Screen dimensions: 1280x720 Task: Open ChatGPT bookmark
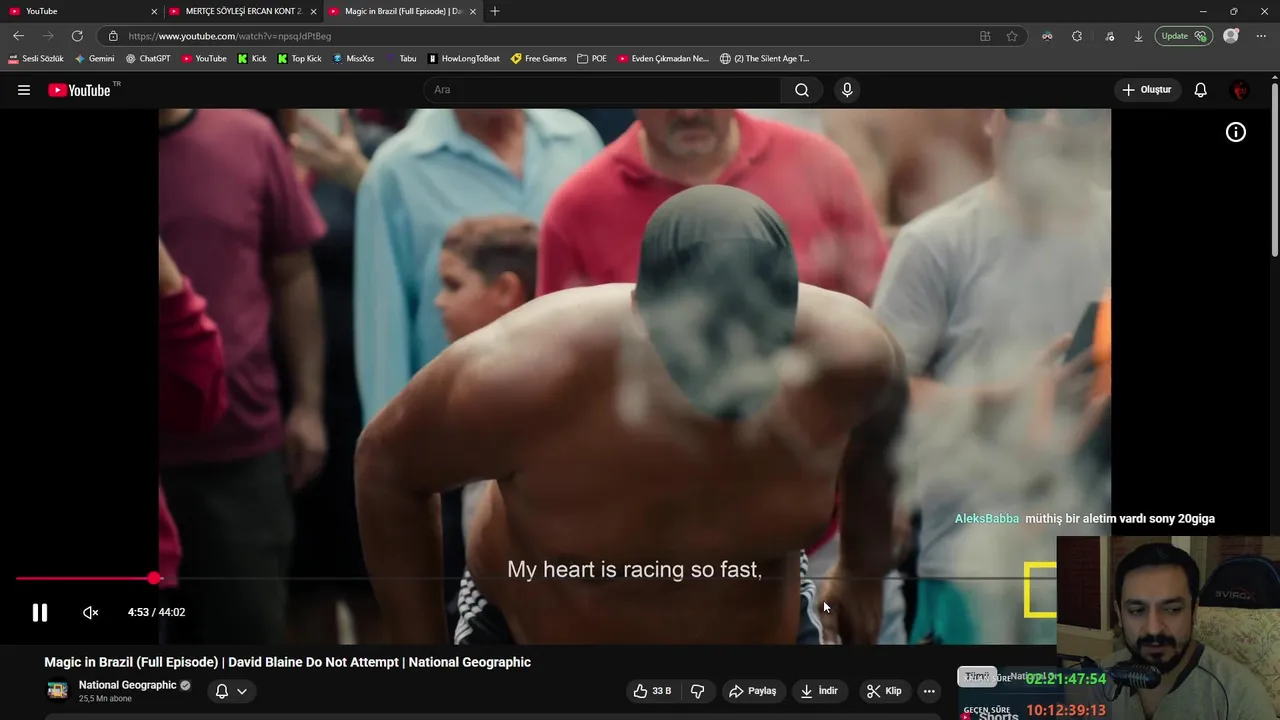[148, 59]
